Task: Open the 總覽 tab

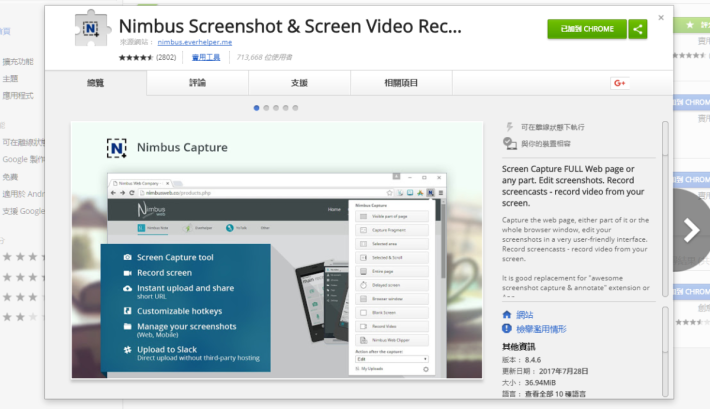Action: (x=96, y=83)
